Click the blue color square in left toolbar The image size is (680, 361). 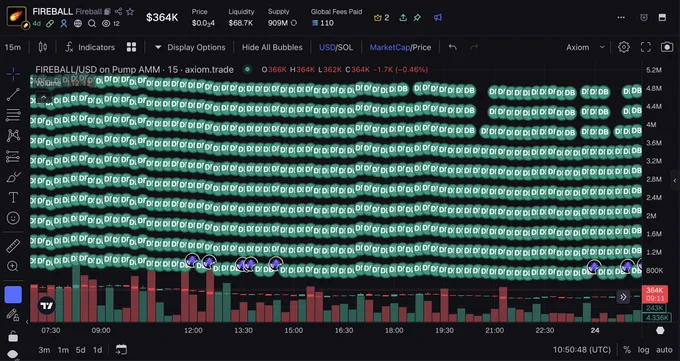pos(13,295)
